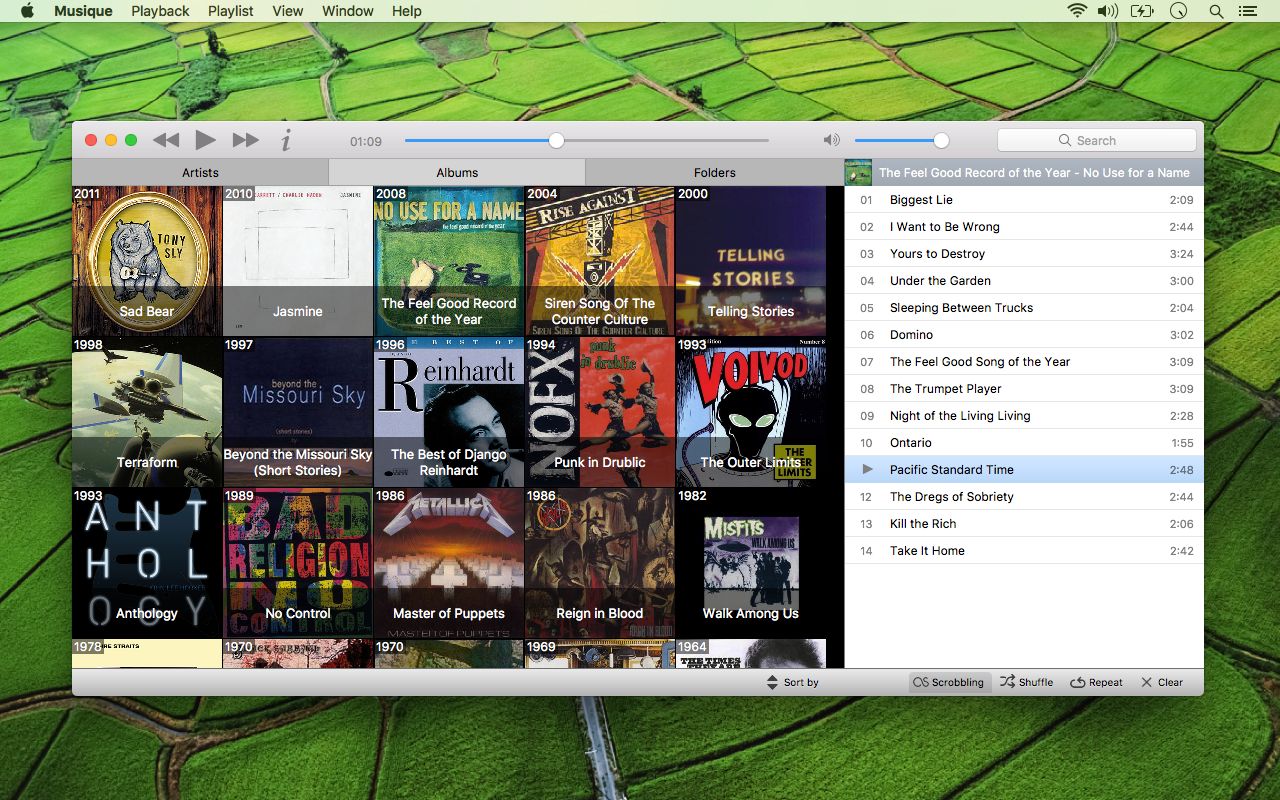Open the View menu
This screenshot has width=1280, height=800.
[x=287, y=11]
